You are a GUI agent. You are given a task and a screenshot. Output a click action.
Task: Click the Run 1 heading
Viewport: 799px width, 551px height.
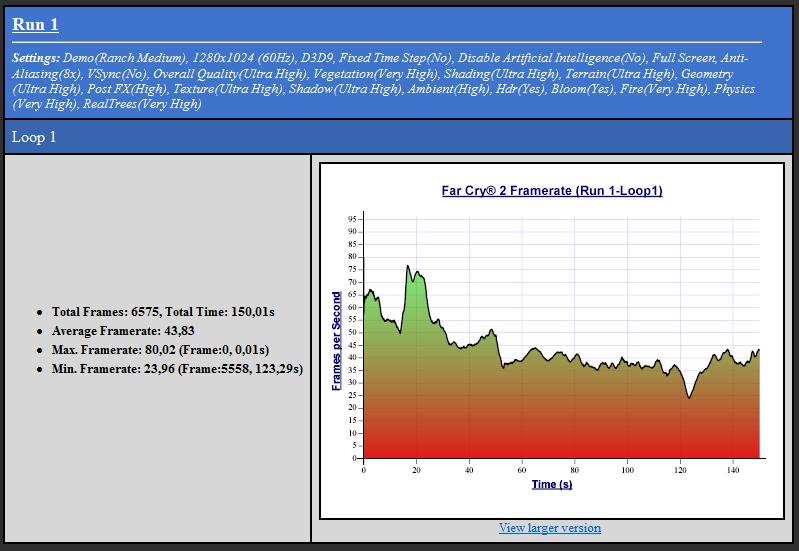pos(35,24)
